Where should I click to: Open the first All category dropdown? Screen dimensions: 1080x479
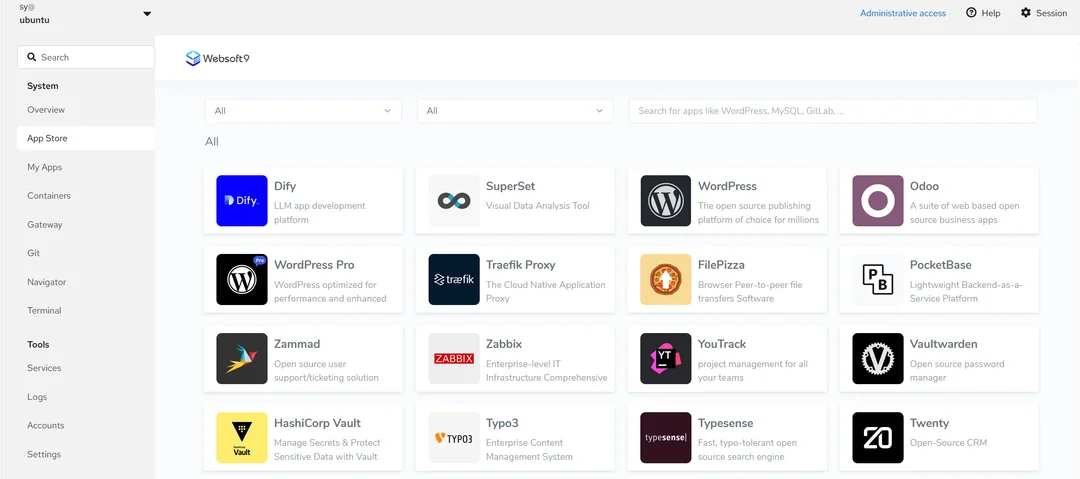(x=303, y=110)
